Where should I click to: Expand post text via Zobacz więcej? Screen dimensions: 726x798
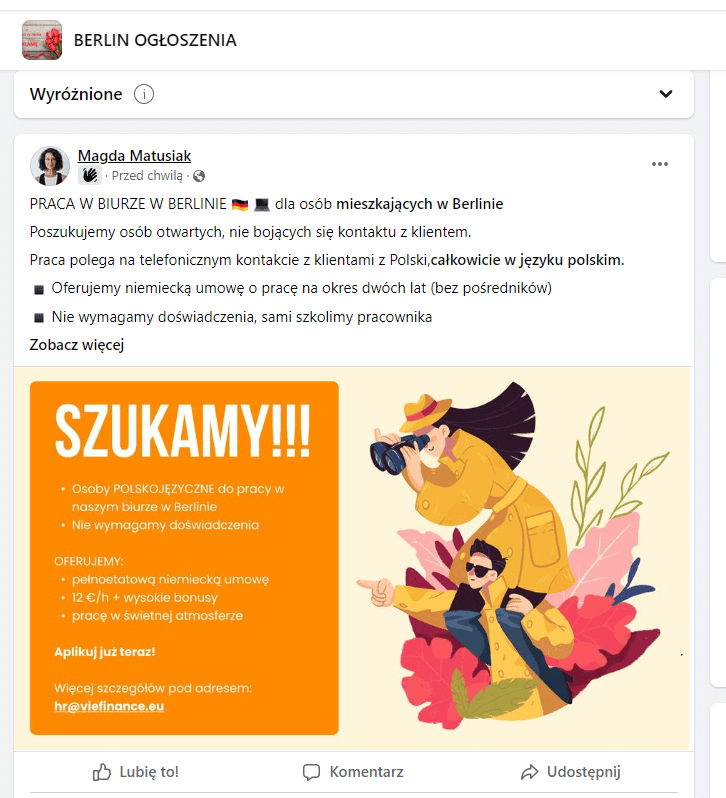point(77,345)
